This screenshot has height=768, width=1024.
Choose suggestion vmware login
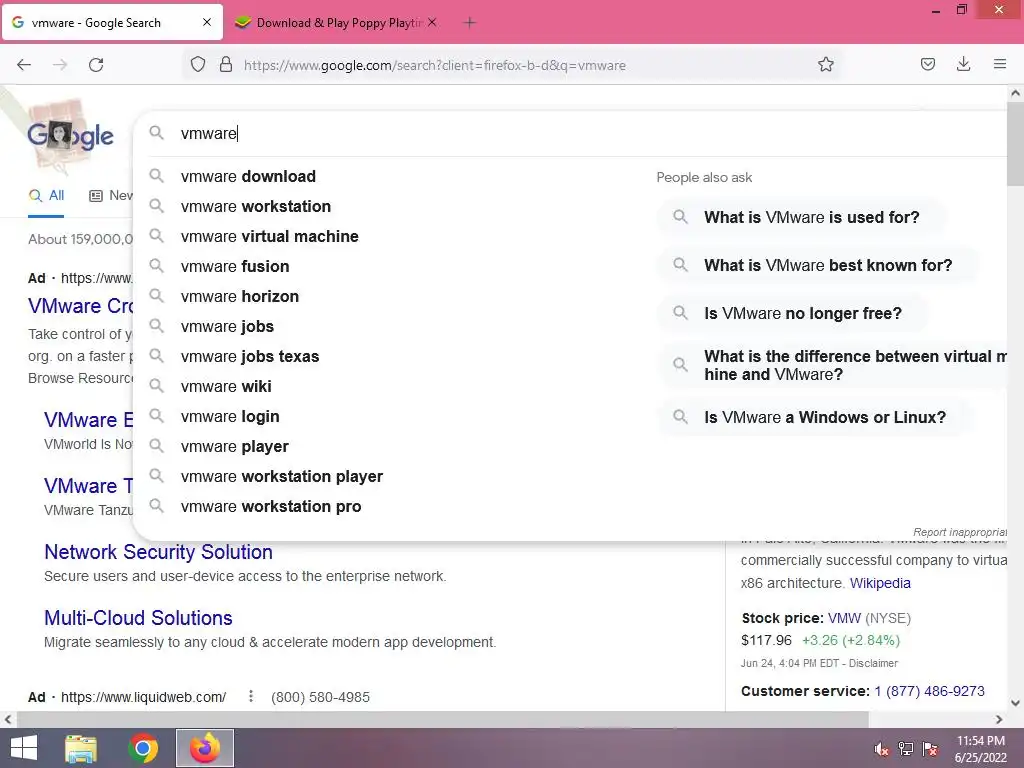tap(230, 417)
